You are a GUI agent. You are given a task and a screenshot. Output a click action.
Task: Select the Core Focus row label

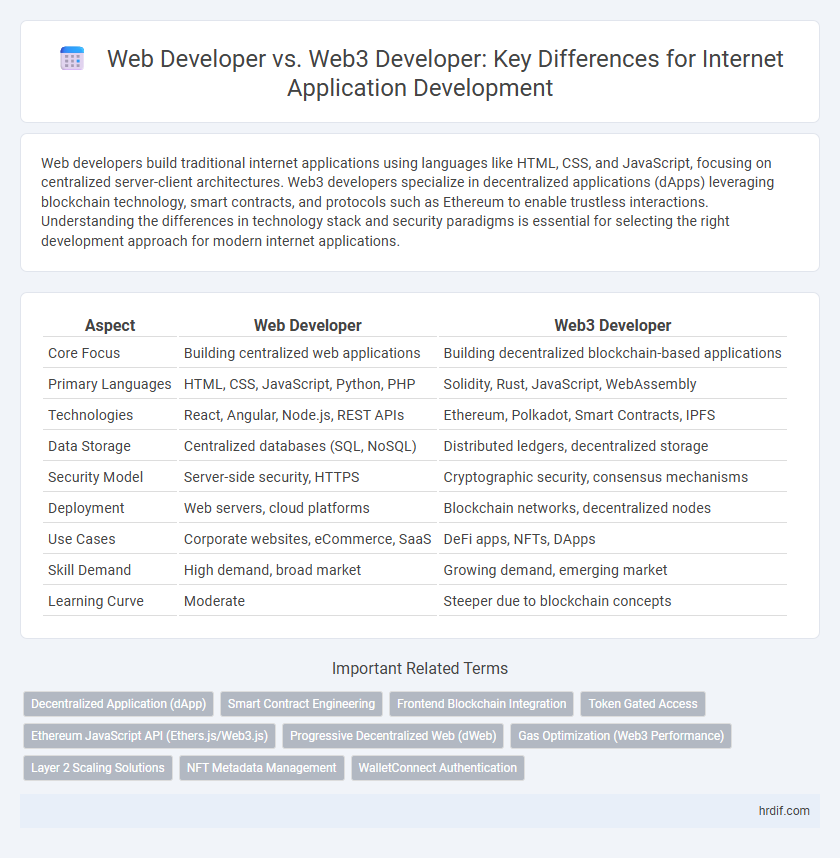coord(84,353)
